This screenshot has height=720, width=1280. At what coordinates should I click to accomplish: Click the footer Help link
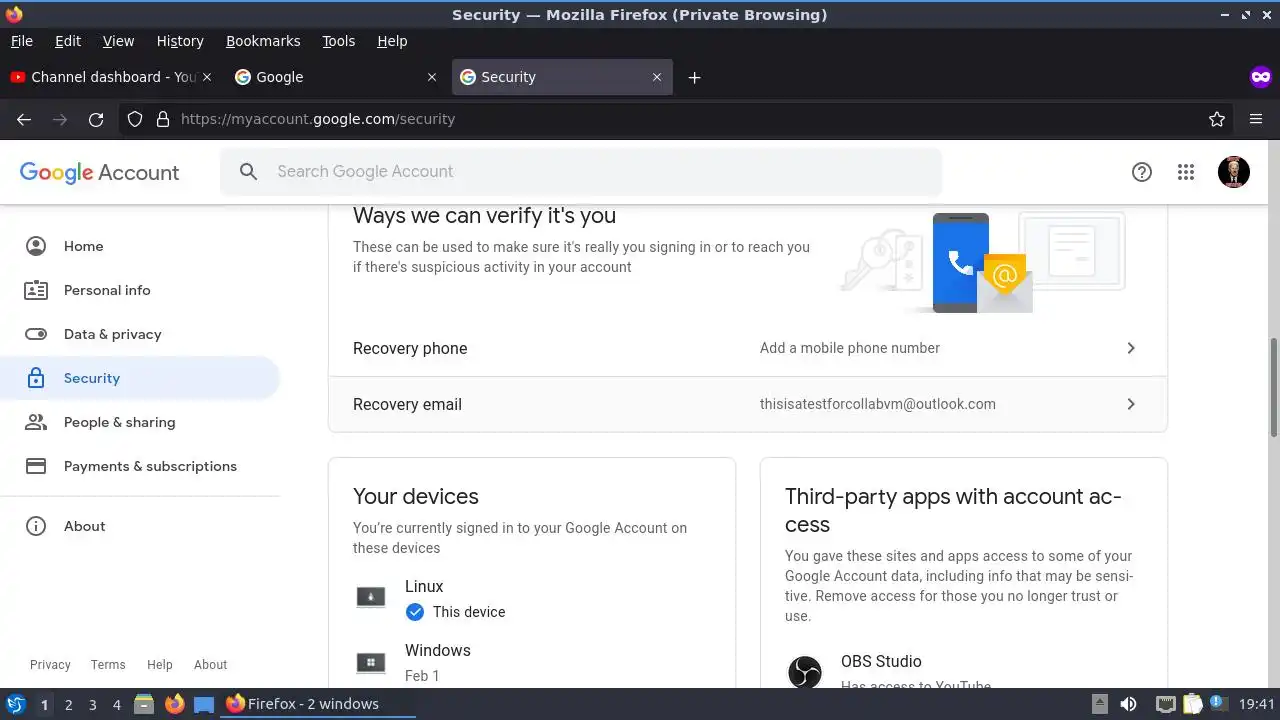160,665
